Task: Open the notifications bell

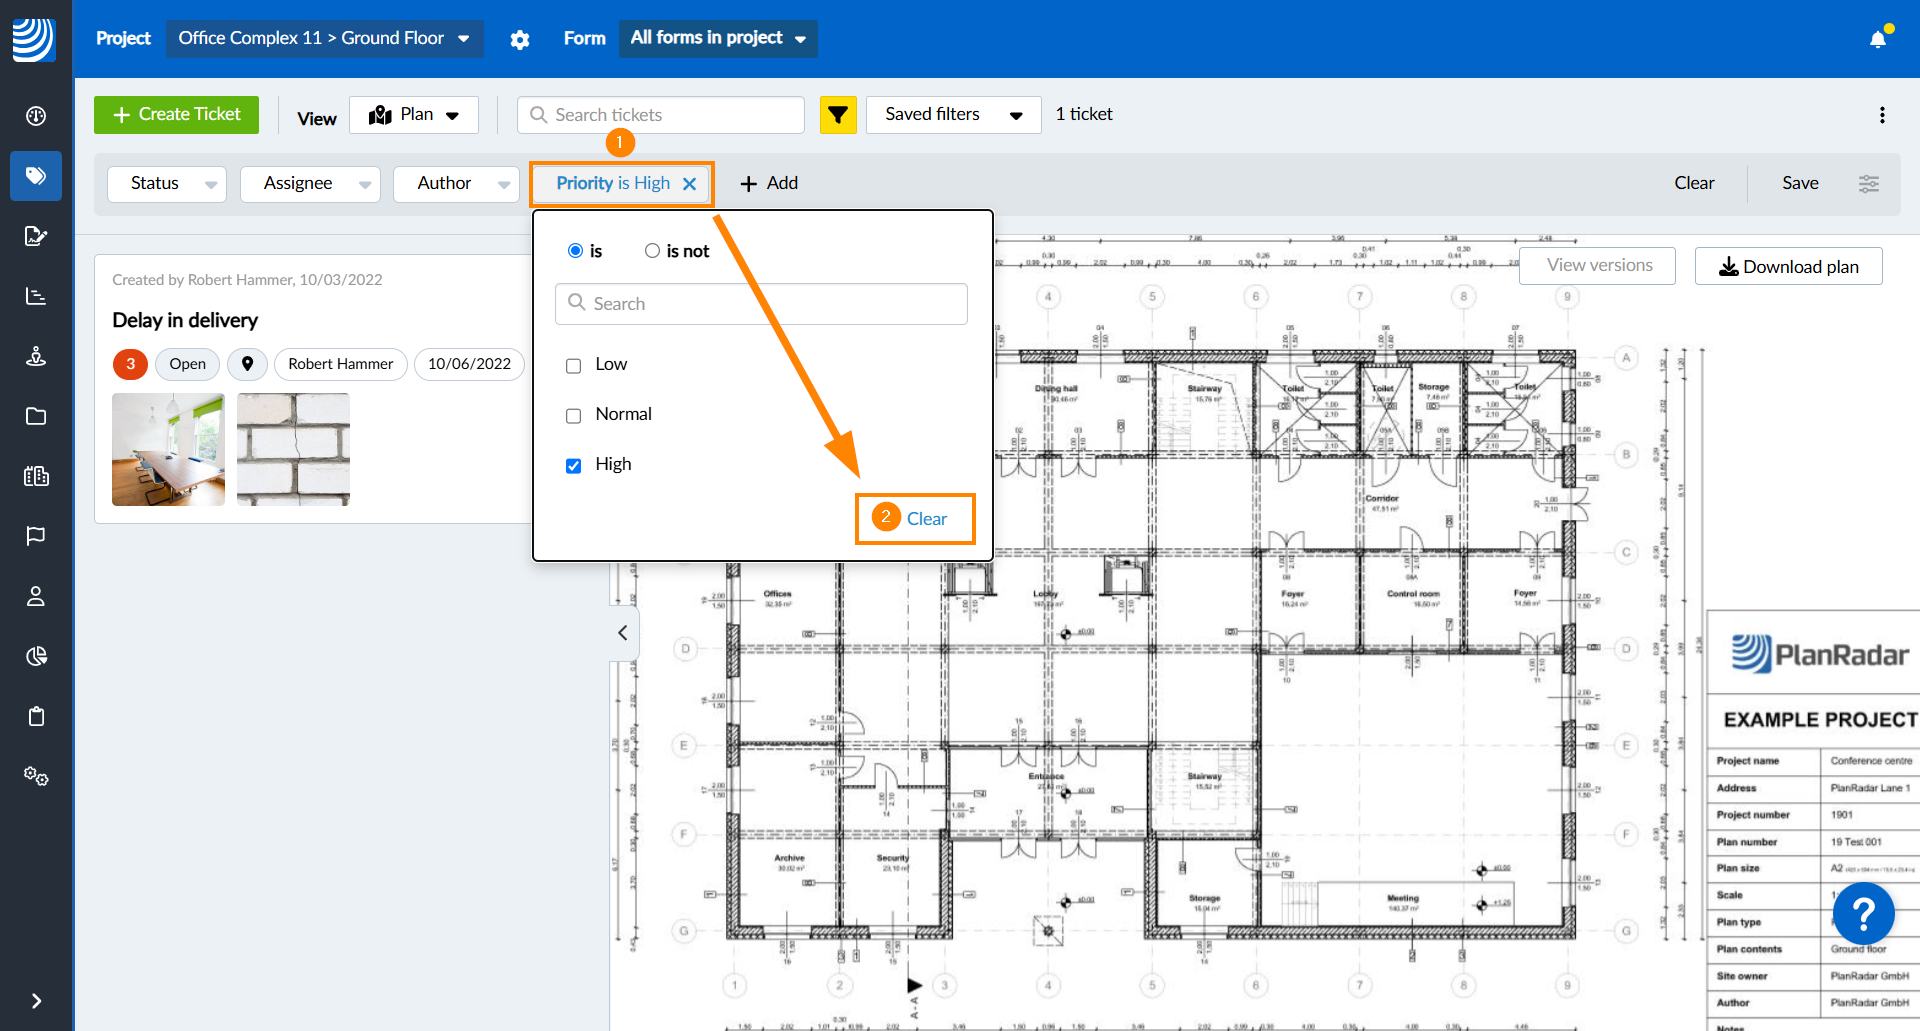Action: [x=1878, y=39]
